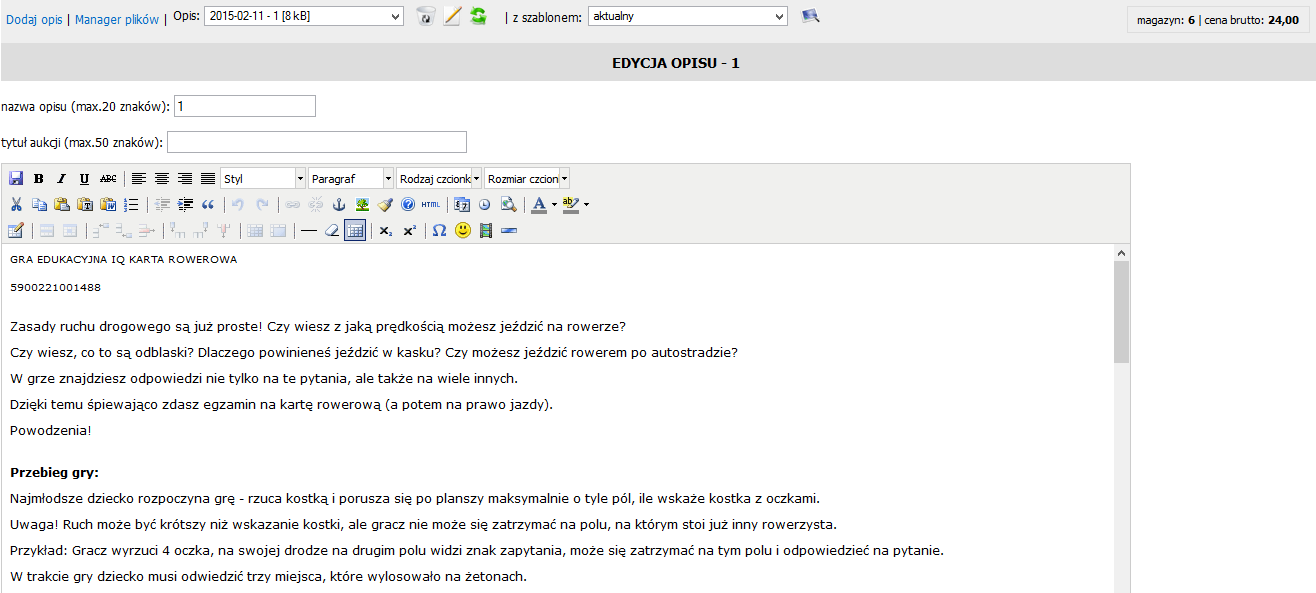Click the green refresh arrows icon

point(478,16)
